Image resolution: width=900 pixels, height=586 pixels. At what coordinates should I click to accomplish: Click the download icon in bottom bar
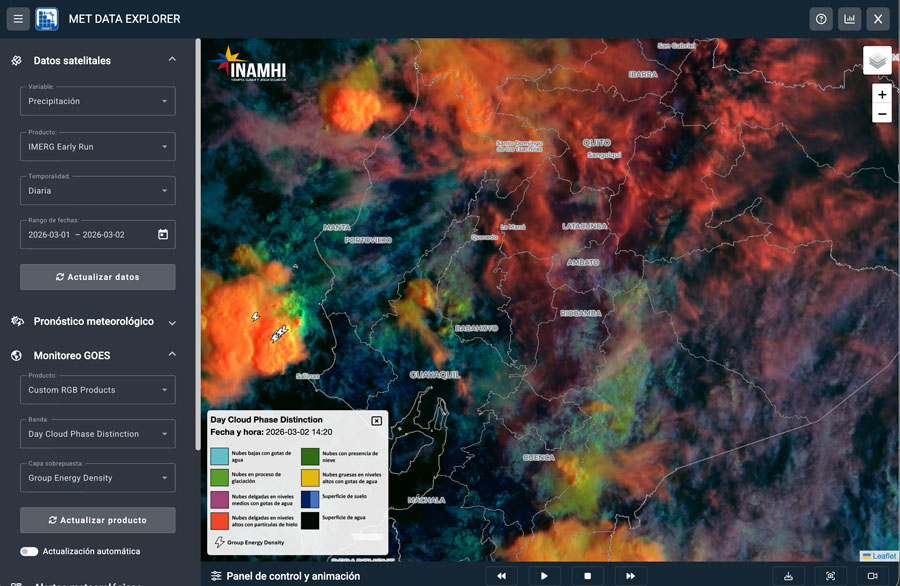tap(788, 576)
